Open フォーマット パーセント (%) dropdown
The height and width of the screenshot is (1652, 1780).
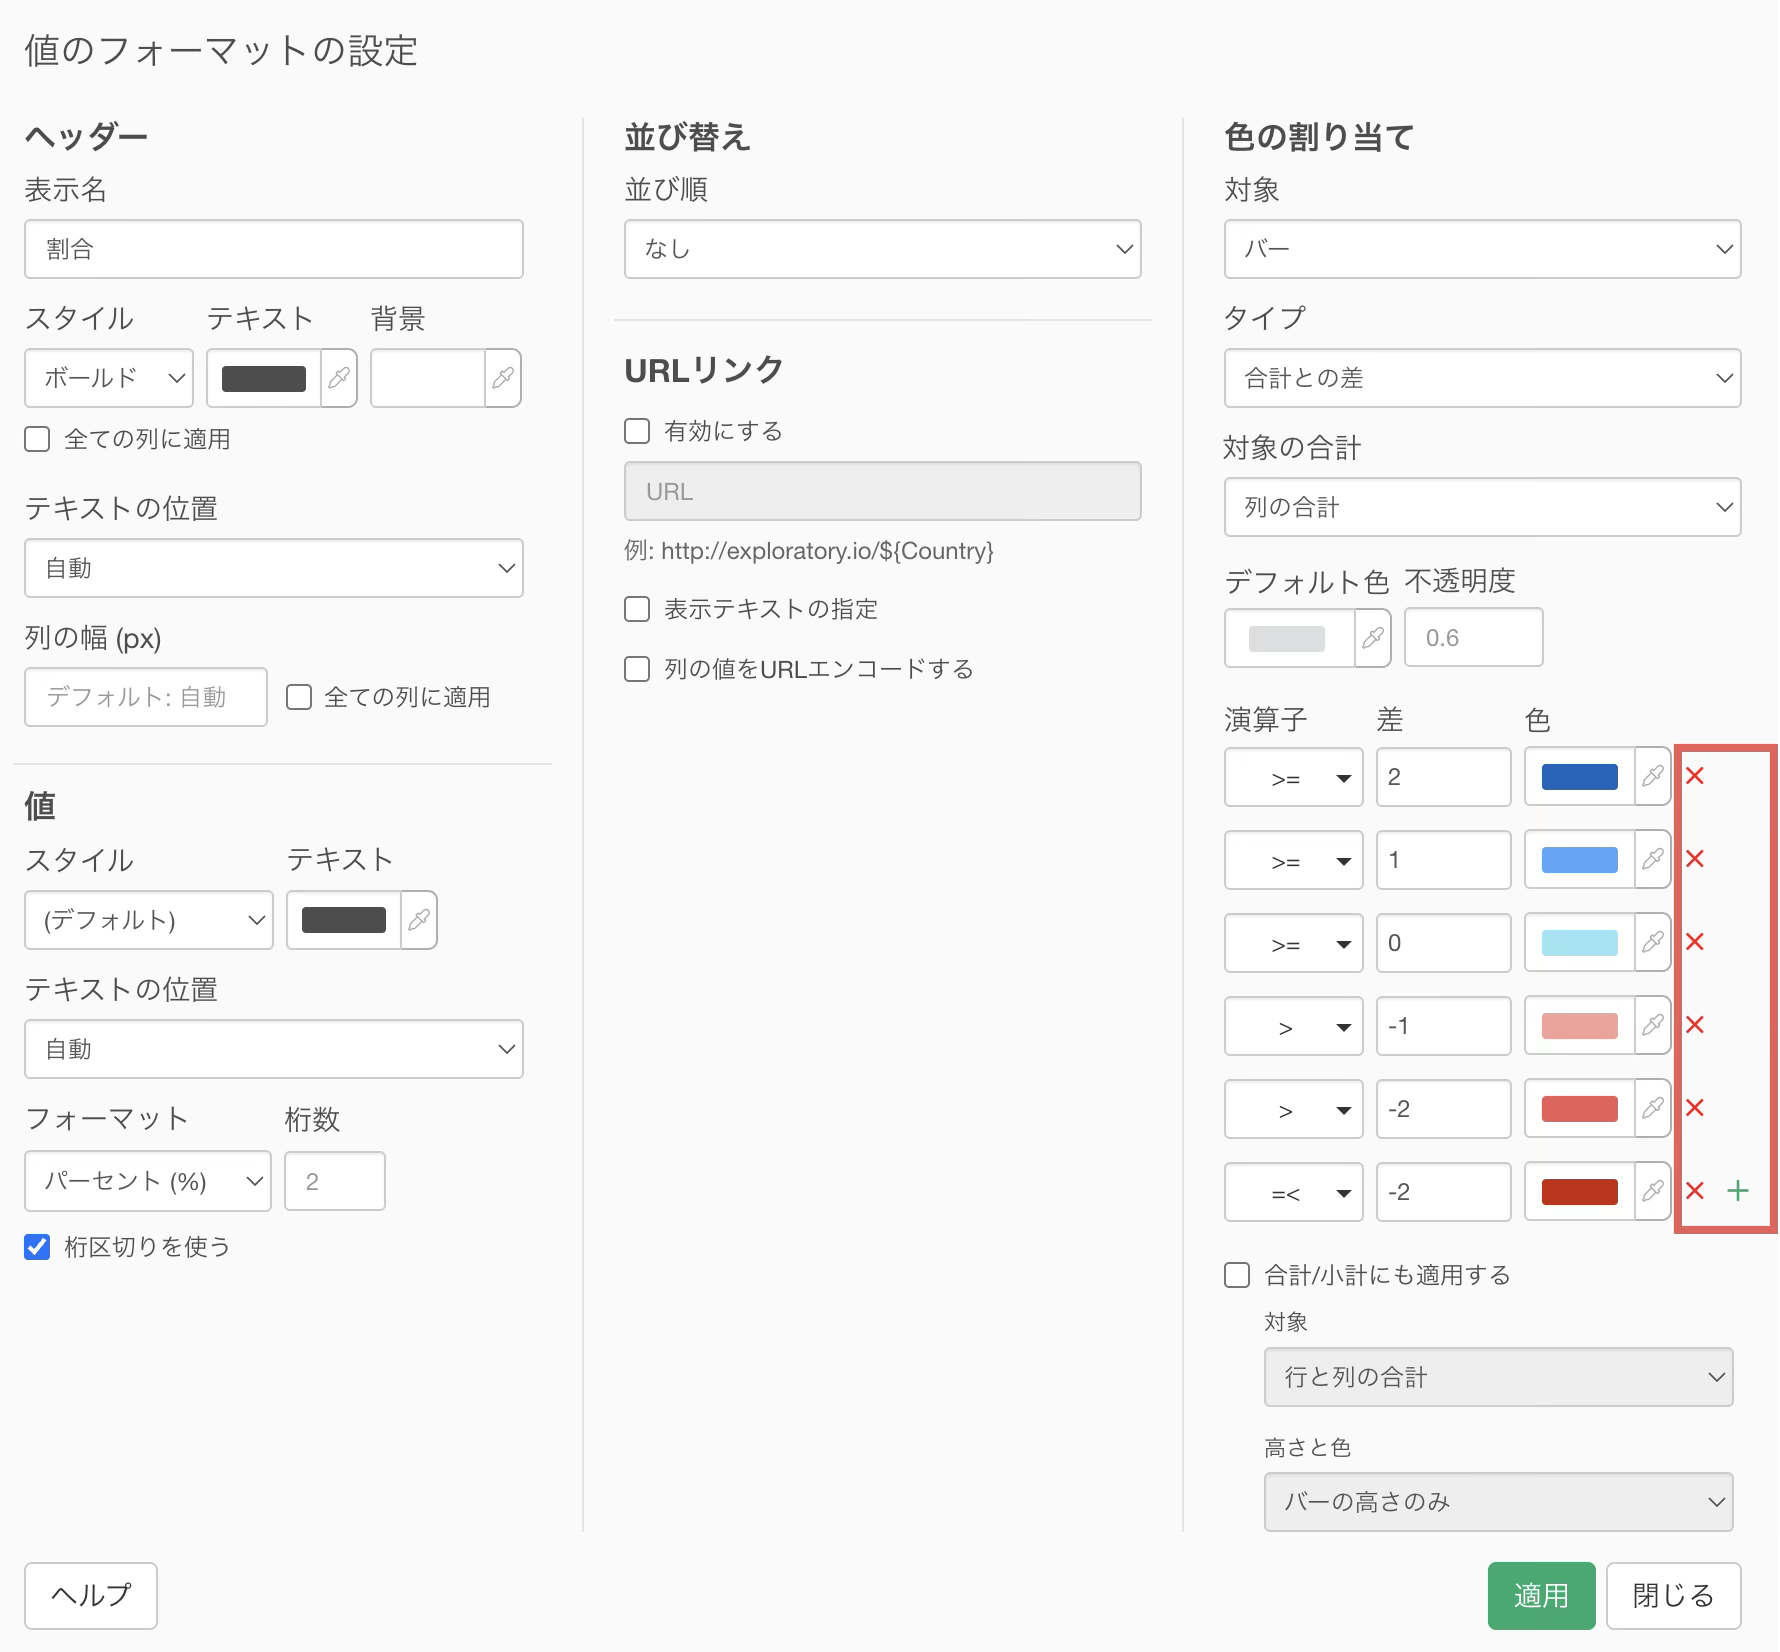148,1181
